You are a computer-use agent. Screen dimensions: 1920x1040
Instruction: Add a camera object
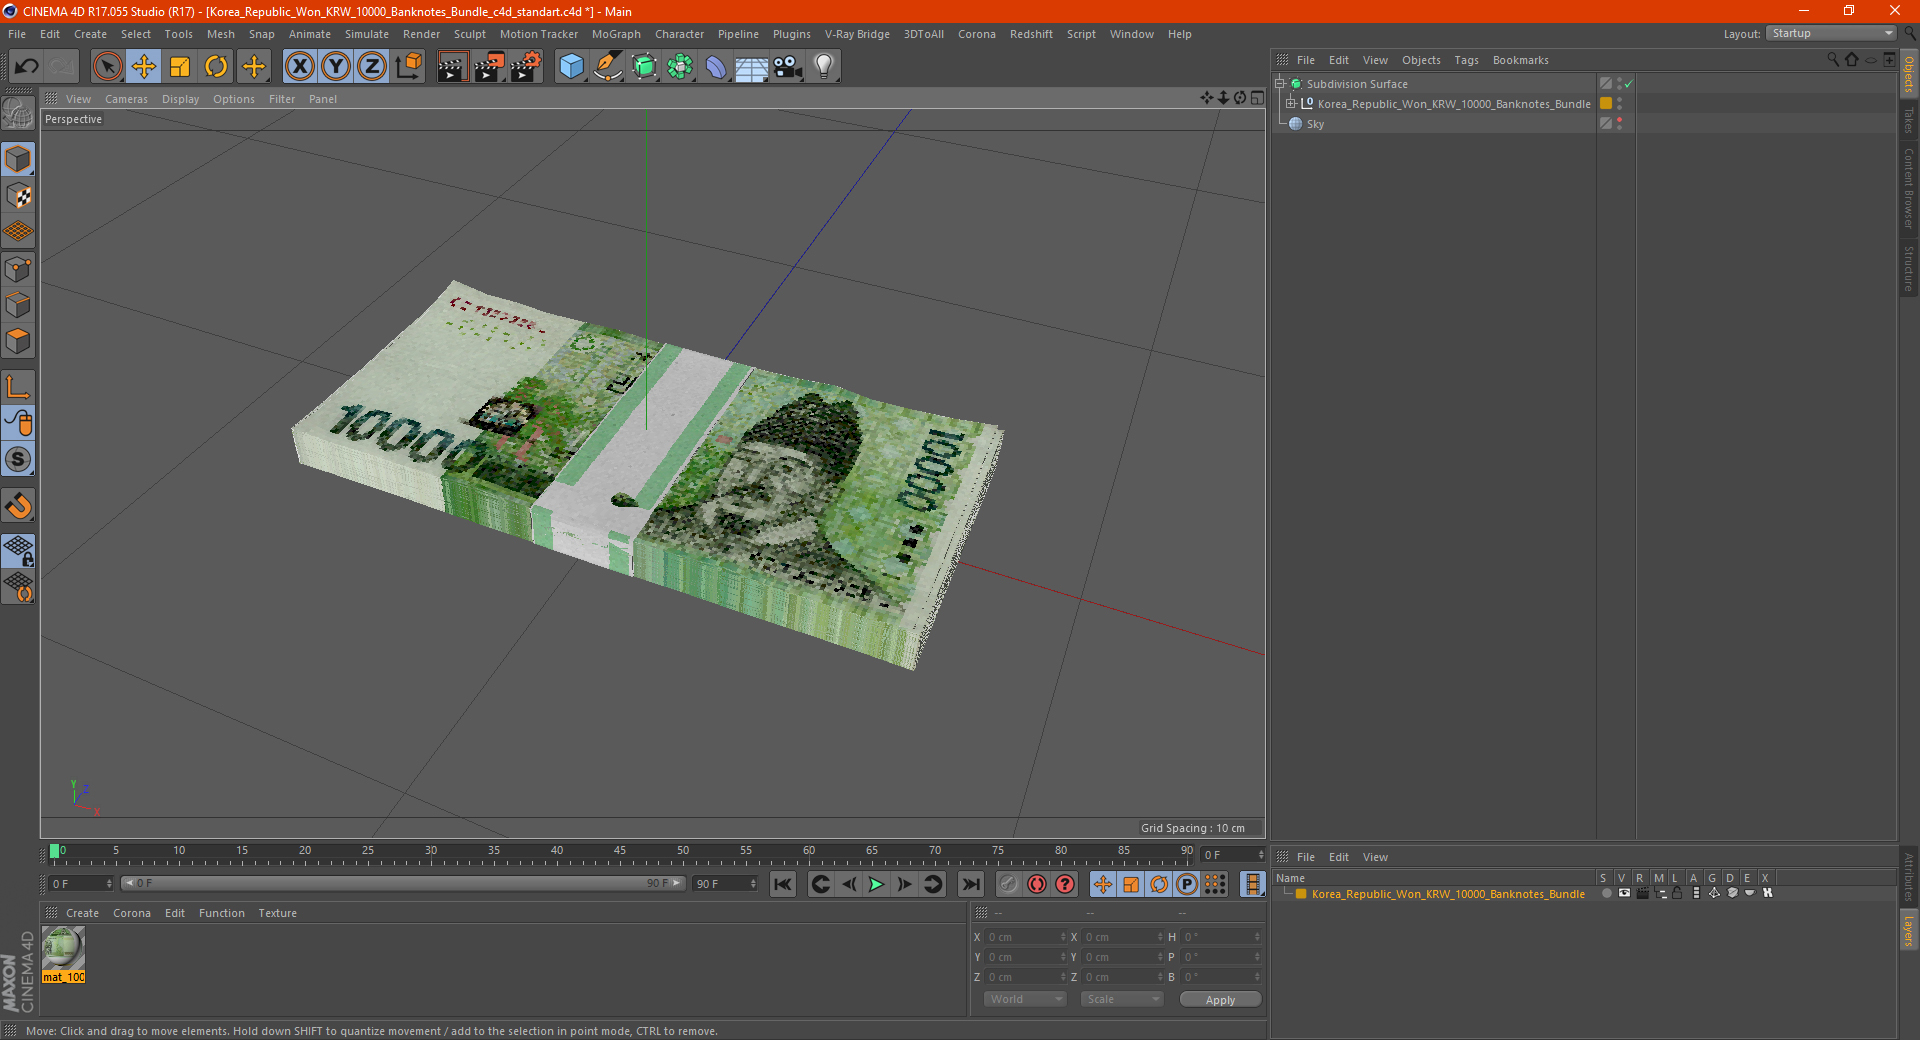[x=788, y=67]
